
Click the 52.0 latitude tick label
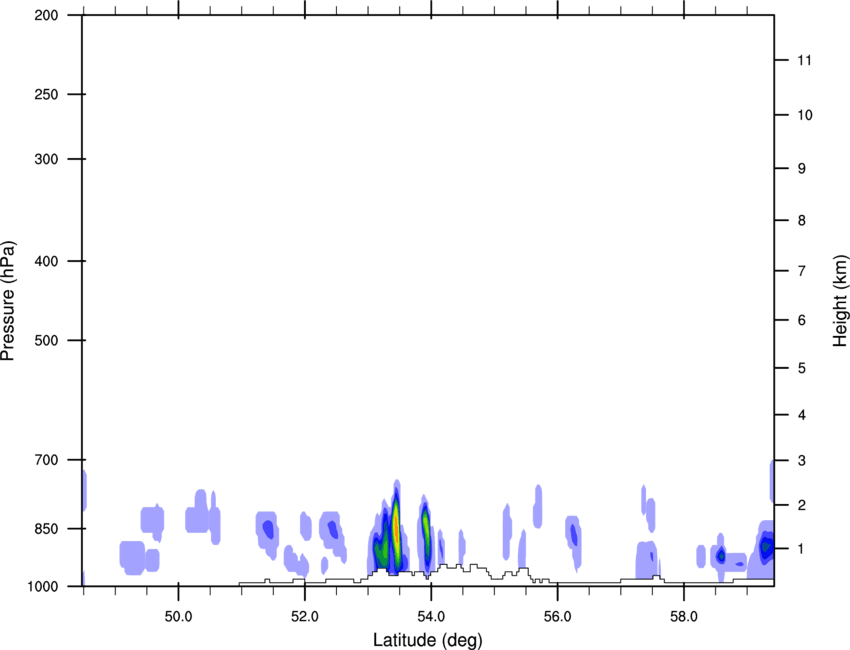pyautogui.click(x=305, y=617)
